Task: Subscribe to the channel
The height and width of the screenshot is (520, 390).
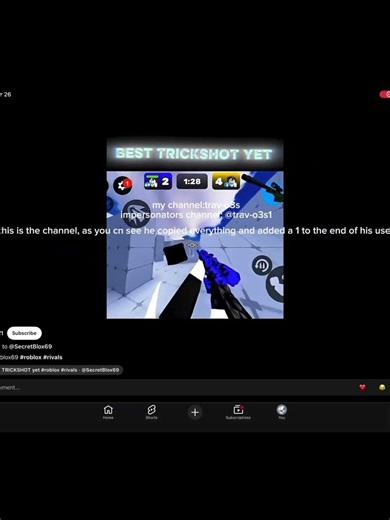Action: [24, 333]
